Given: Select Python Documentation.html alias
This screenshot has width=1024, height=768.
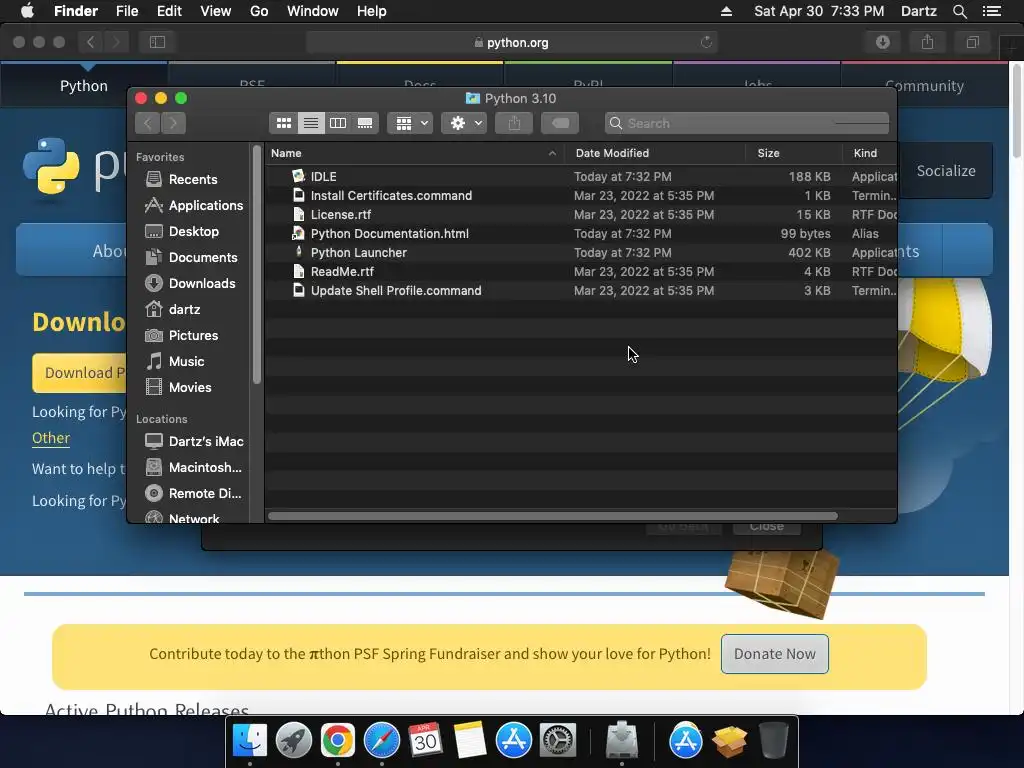Looking at the screenshot, I should [581, 233].
